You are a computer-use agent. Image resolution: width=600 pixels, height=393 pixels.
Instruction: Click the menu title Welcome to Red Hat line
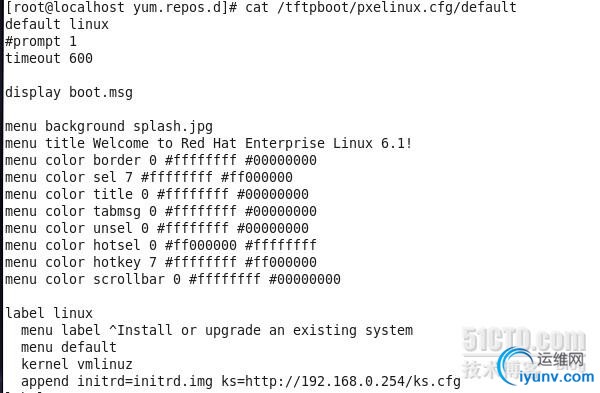coord(209,143)
